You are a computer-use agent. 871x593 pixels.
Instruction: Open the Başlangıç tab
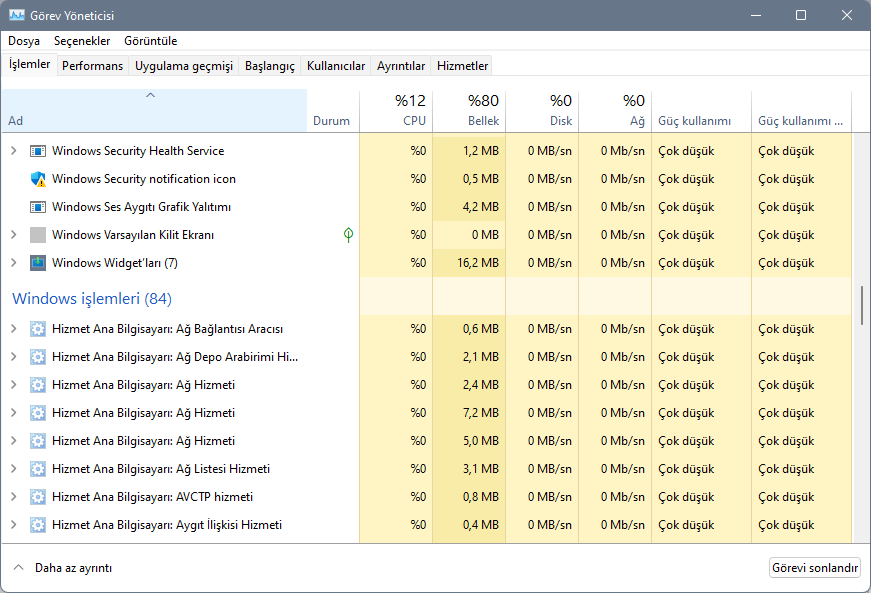click(x=271, y=66)
